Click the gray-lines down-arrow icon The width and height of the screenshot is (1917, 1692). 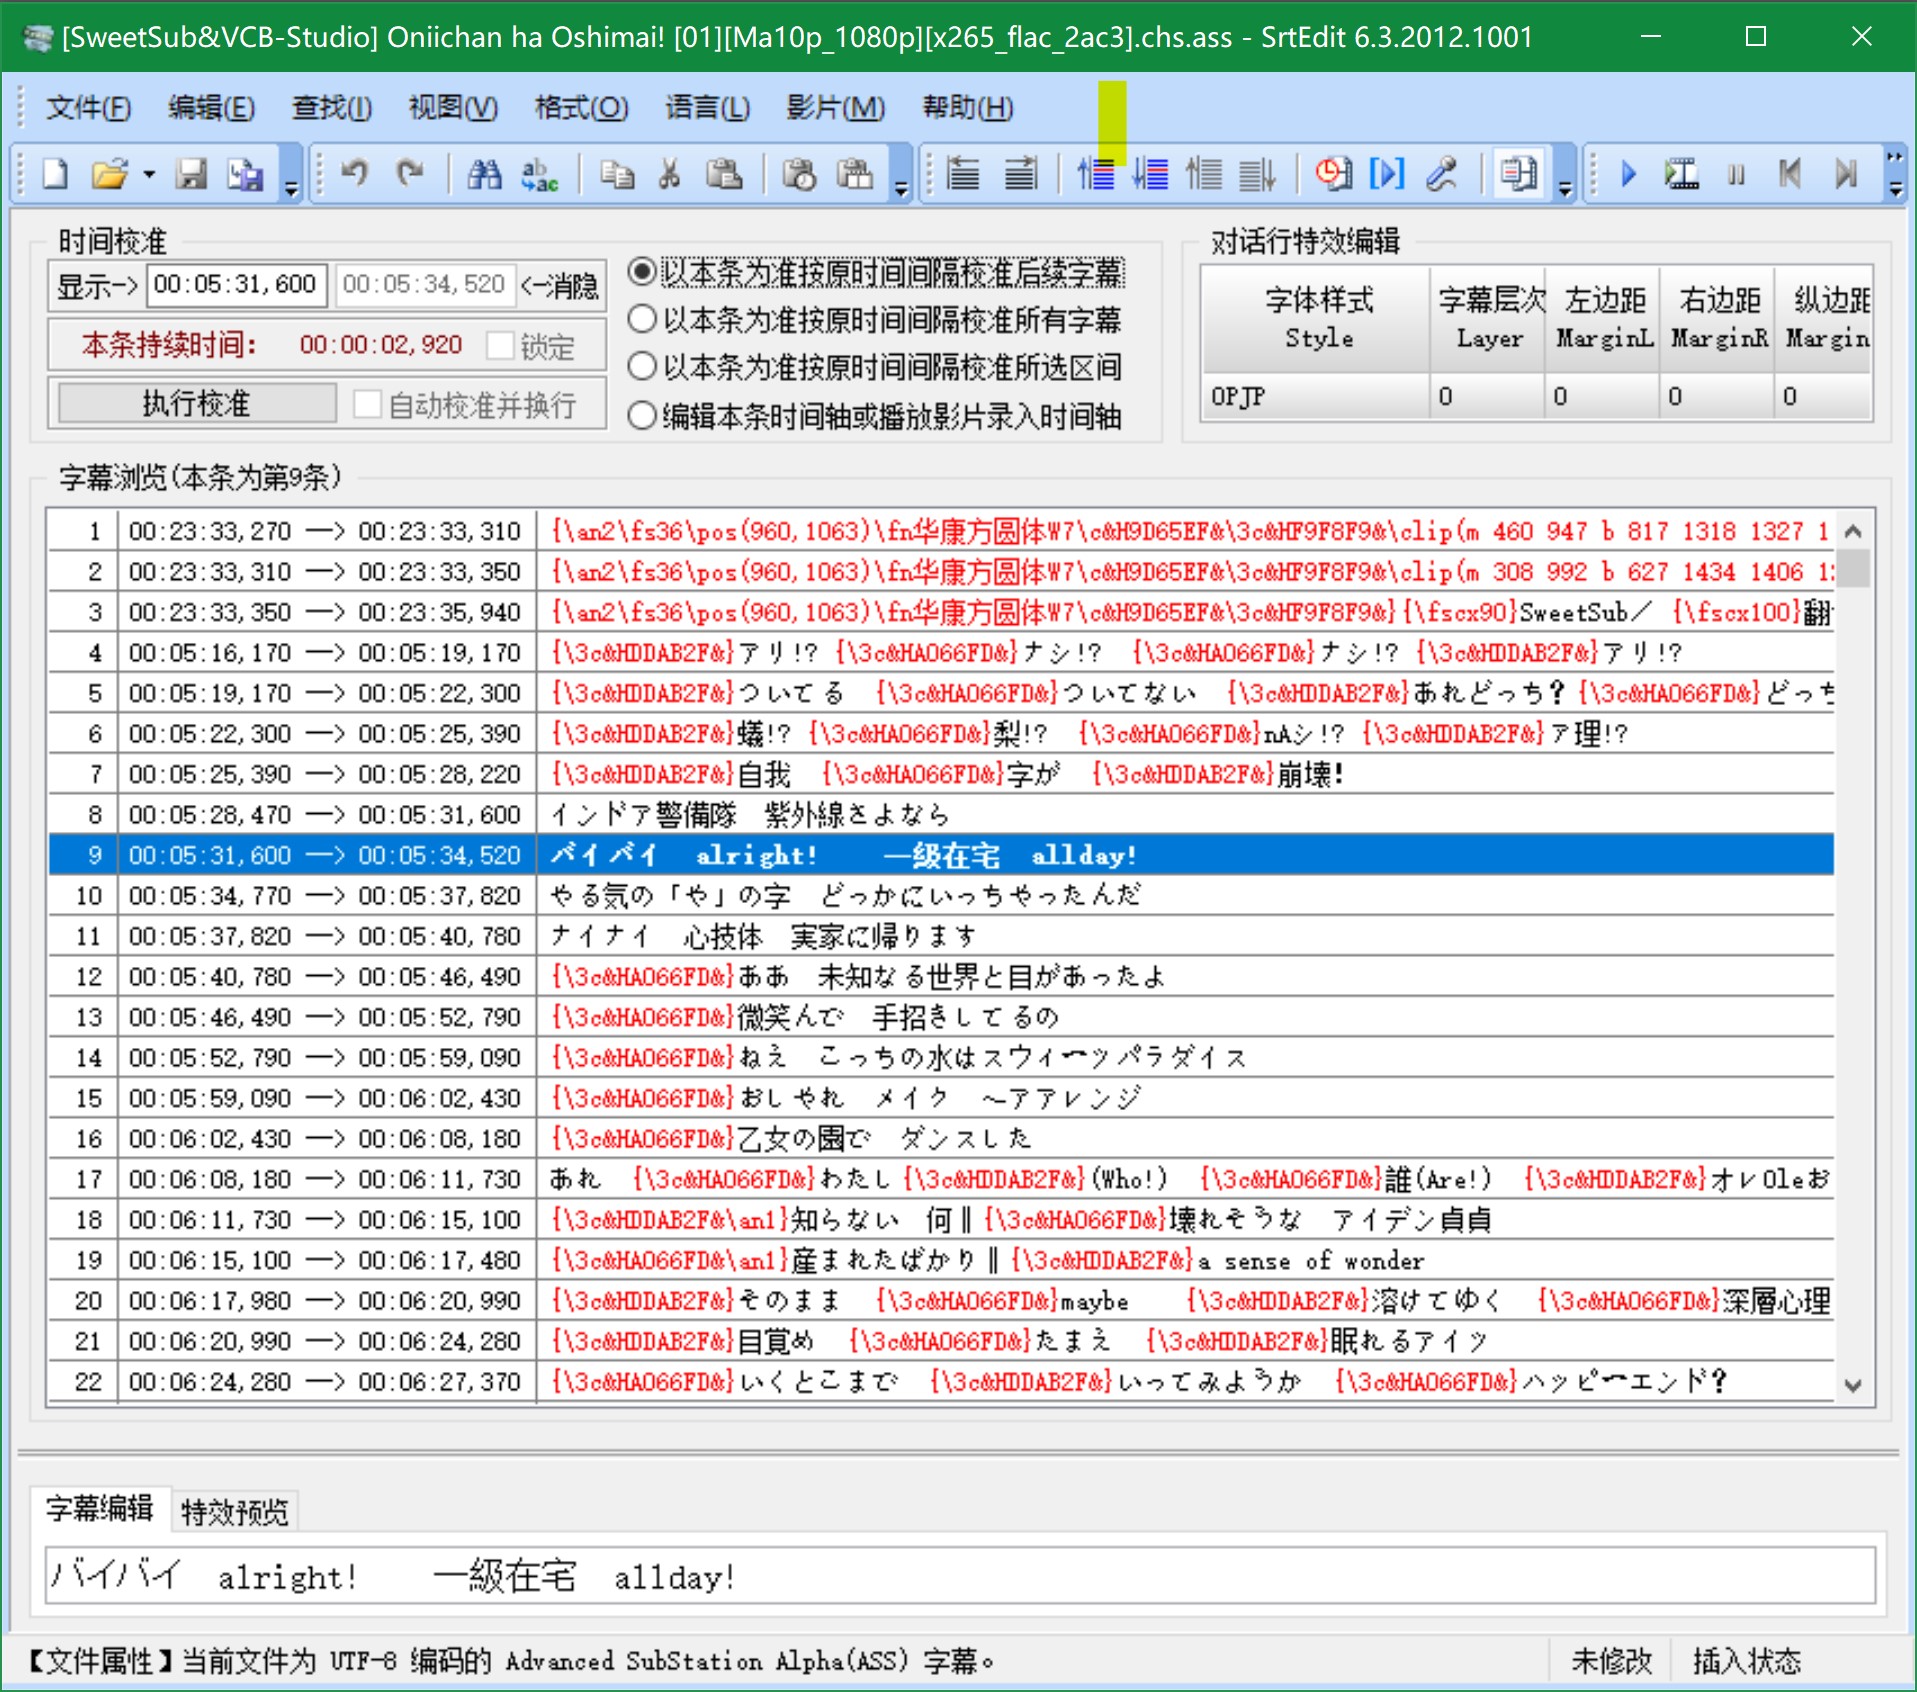(x=1258, y=174)
